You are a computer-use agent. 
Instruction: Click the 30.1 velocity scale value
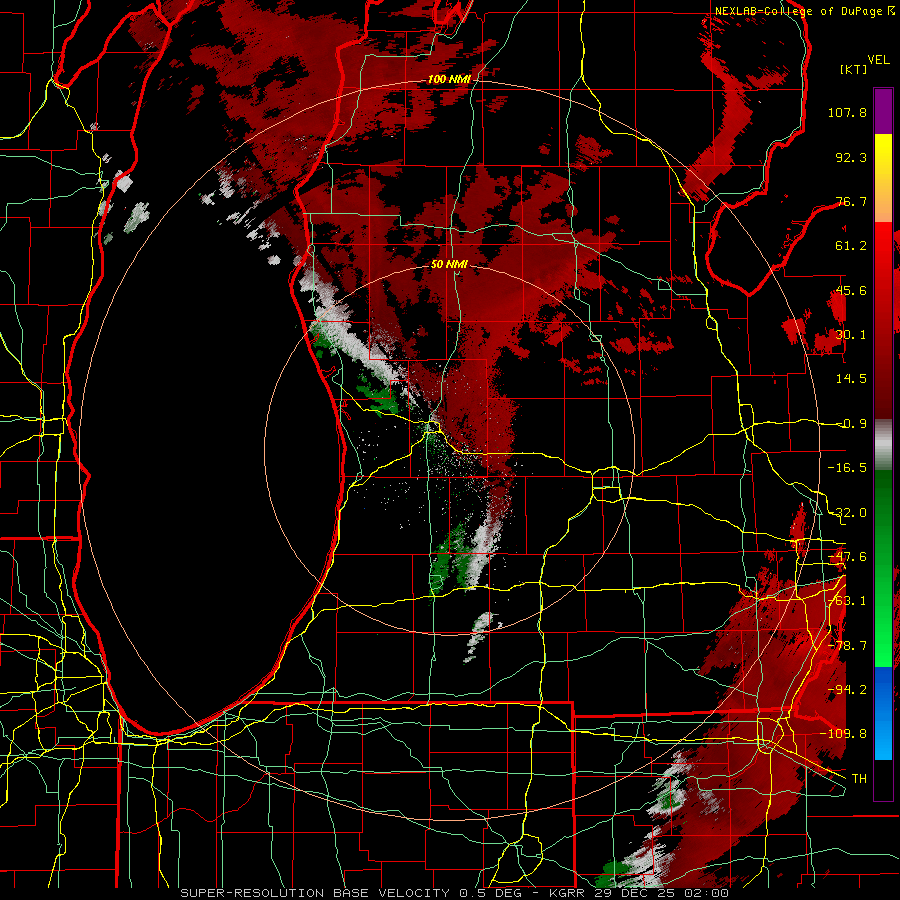(x=851, y=335)
